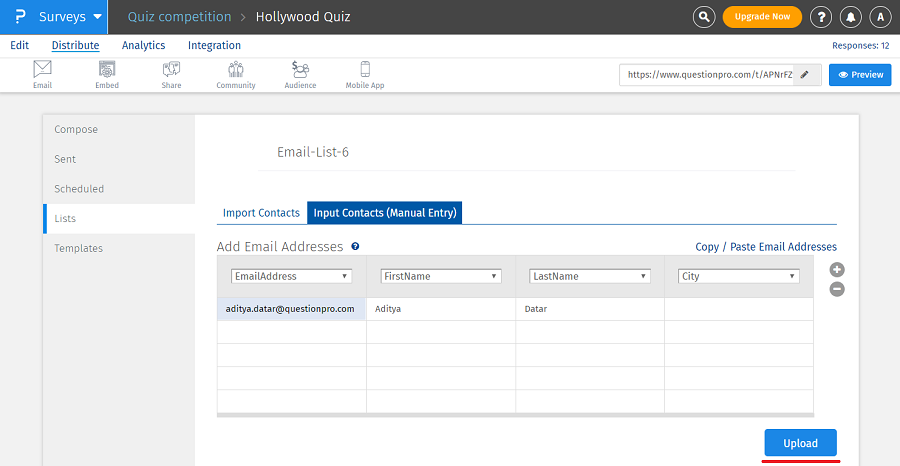Click the help question mark icon

(x=821, y=17)
